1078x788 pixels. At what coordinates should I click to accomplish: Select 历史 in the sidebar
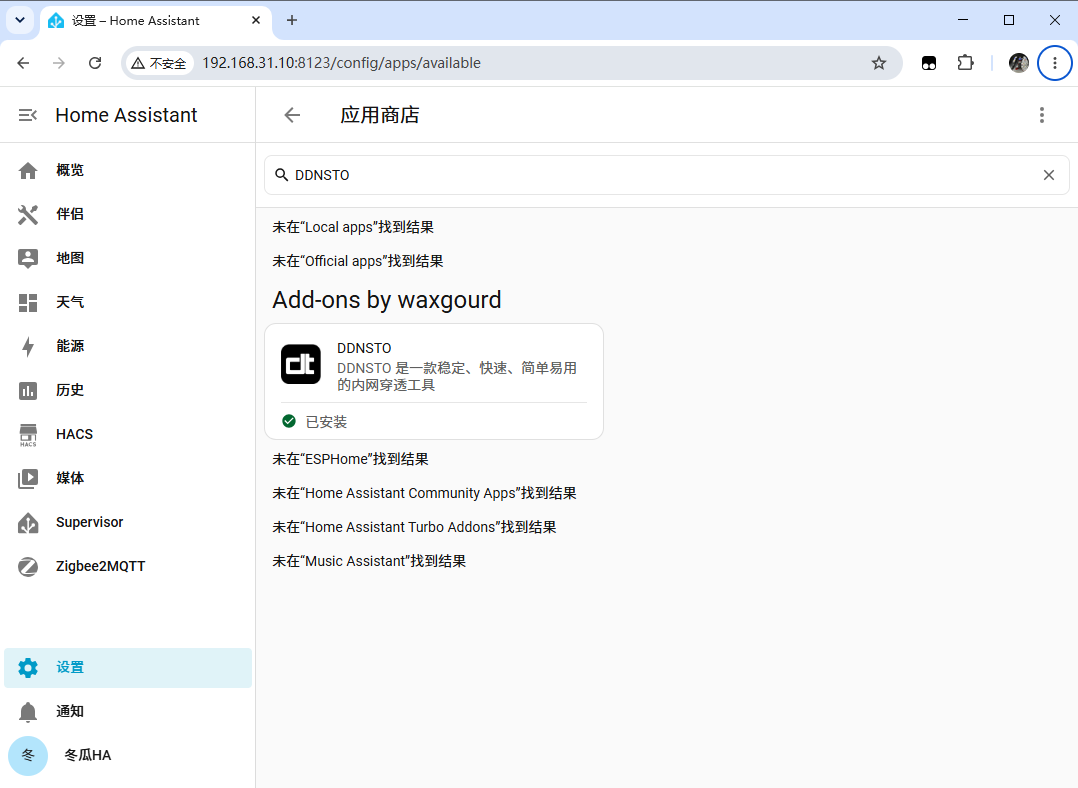(70, 391)
